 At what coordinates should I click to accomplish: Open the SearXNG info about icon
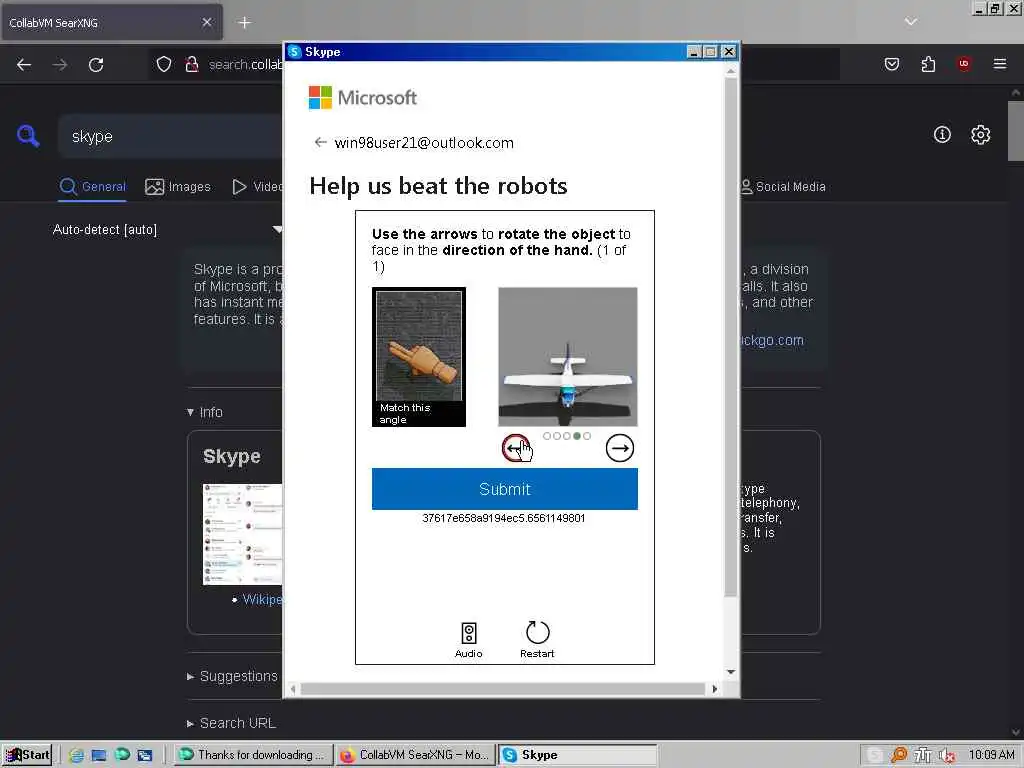coord(942,135)
